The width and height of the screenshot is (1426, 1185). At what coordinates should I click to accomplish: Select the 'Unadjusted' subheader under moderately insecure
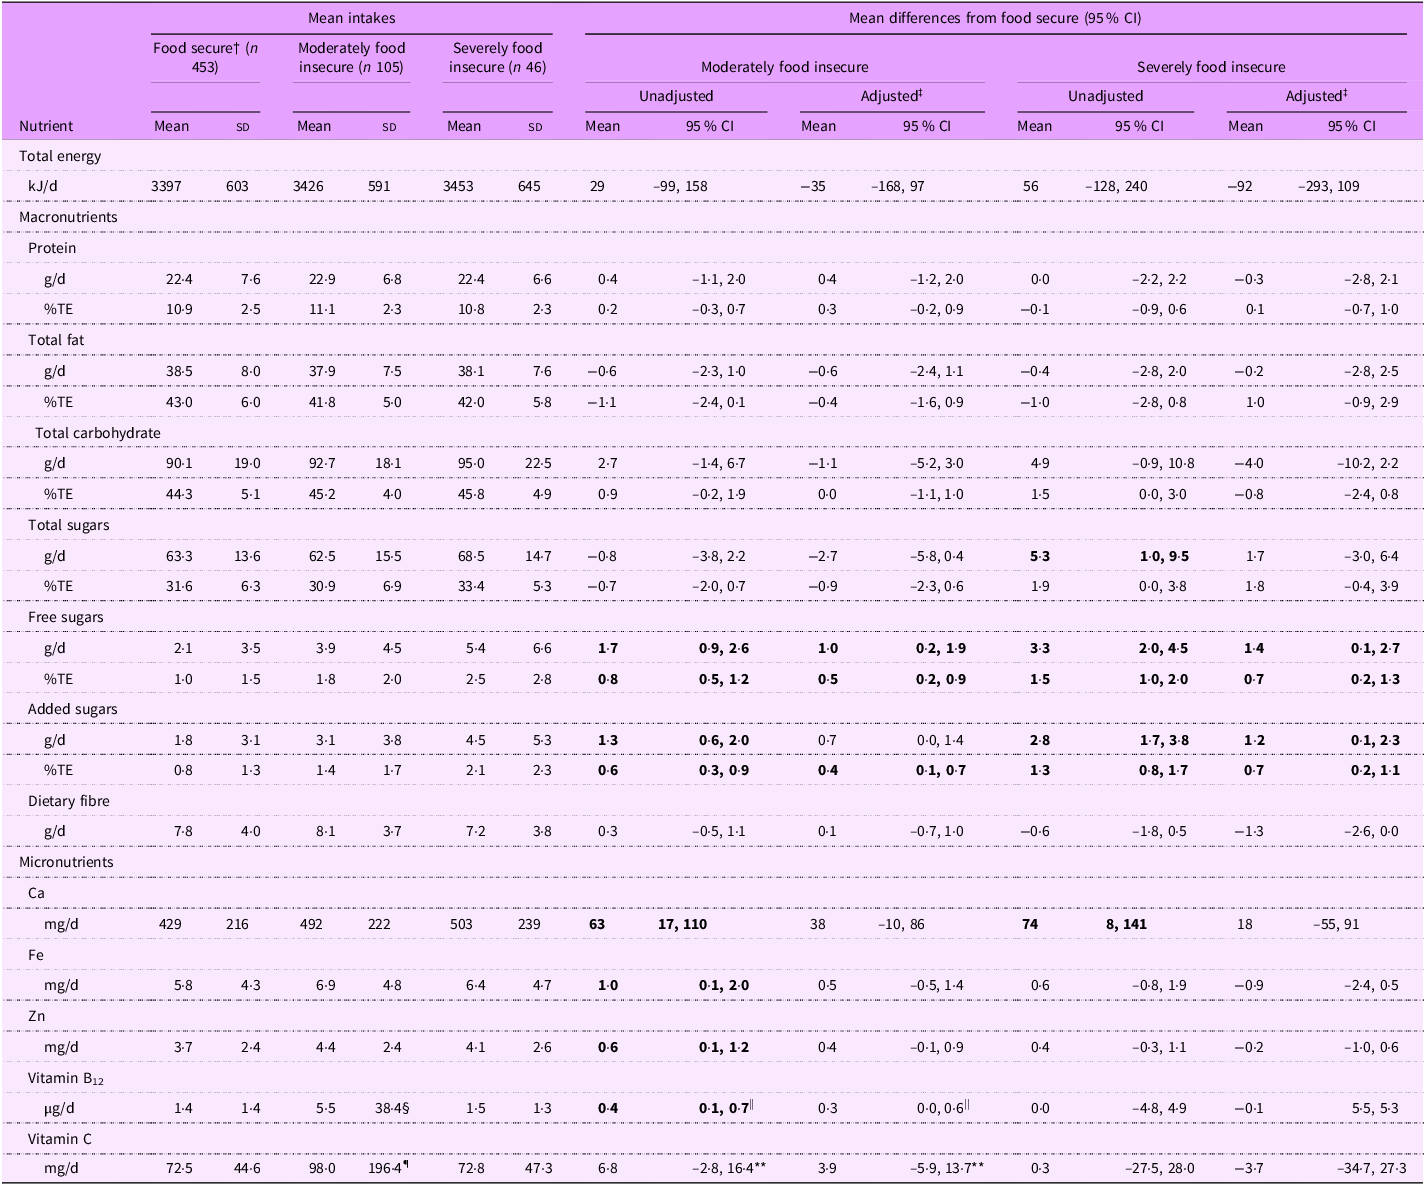coord(676,96)
